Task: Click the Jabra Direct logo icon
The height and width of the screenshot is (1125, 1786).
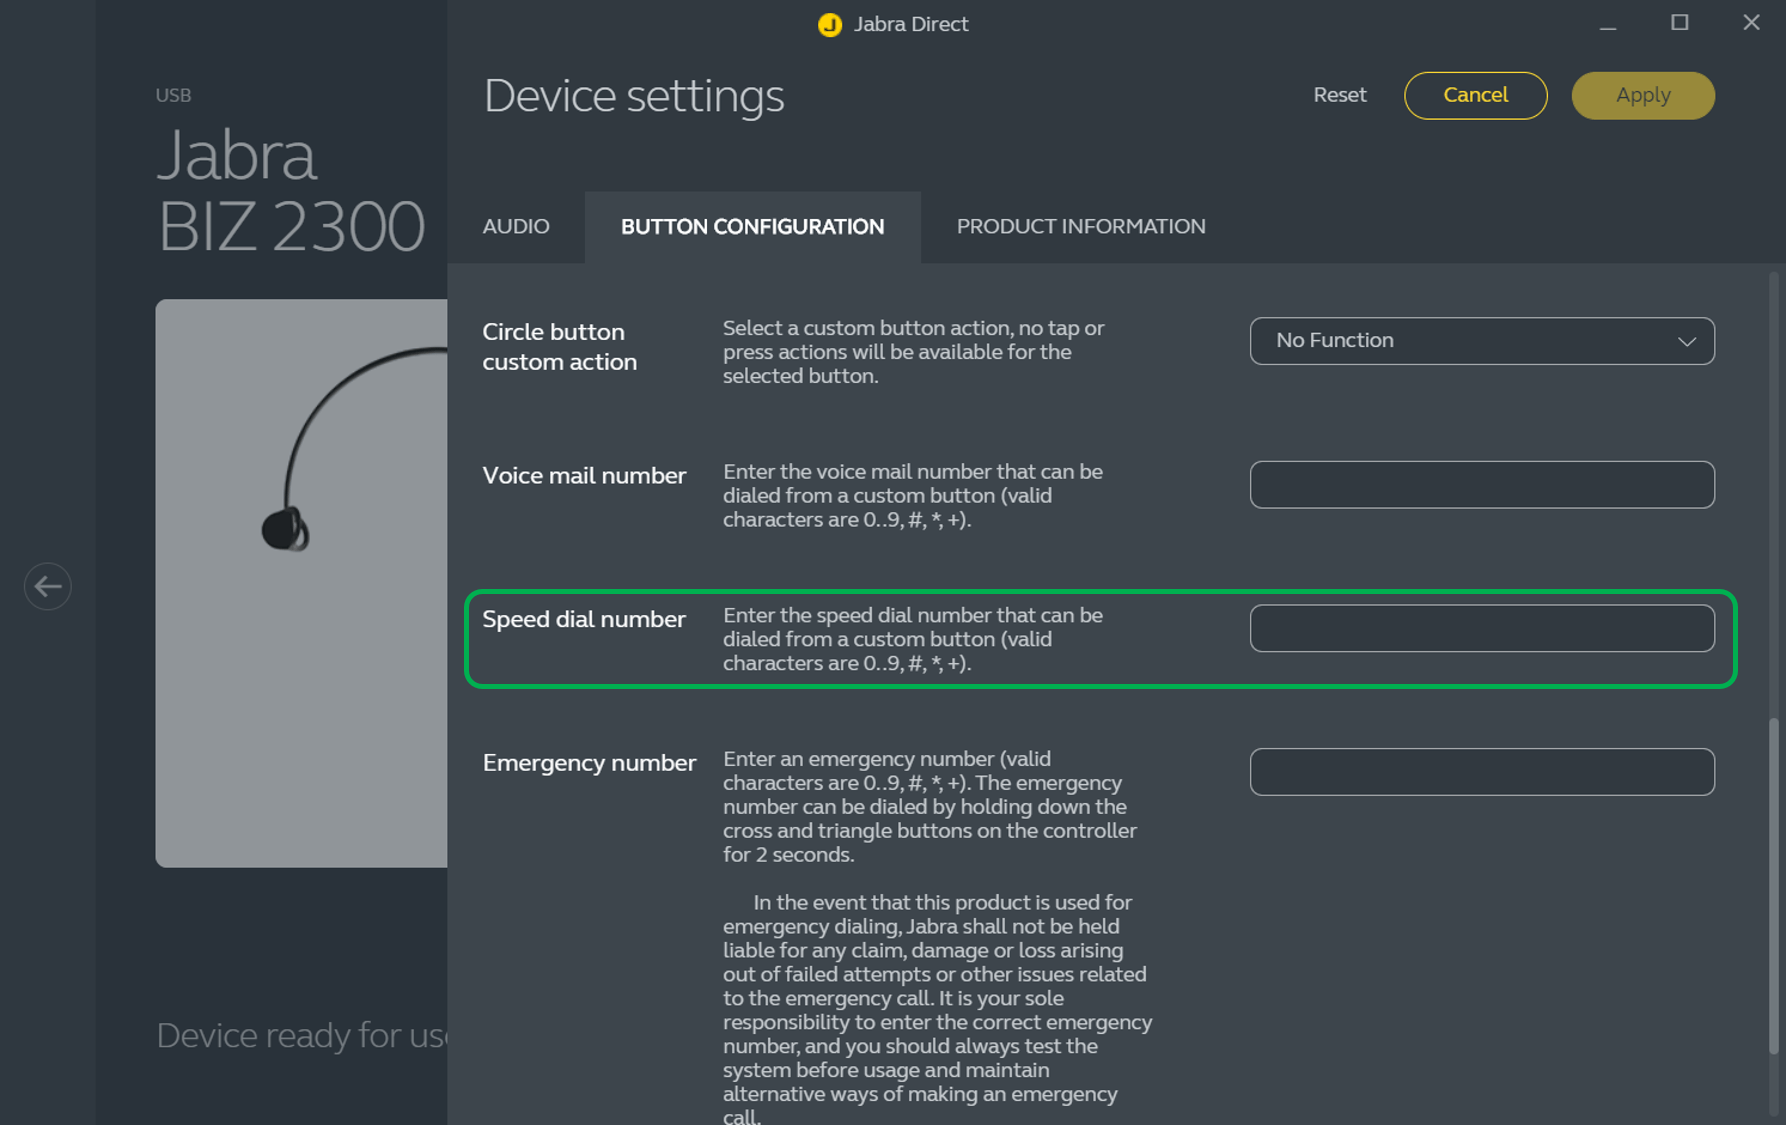Action: click(829, 25)
